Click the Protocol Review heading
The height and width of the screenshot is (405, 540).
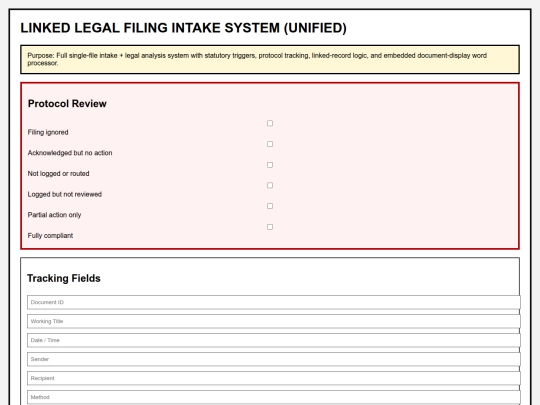pyautogui.click(x=67, y=104)
